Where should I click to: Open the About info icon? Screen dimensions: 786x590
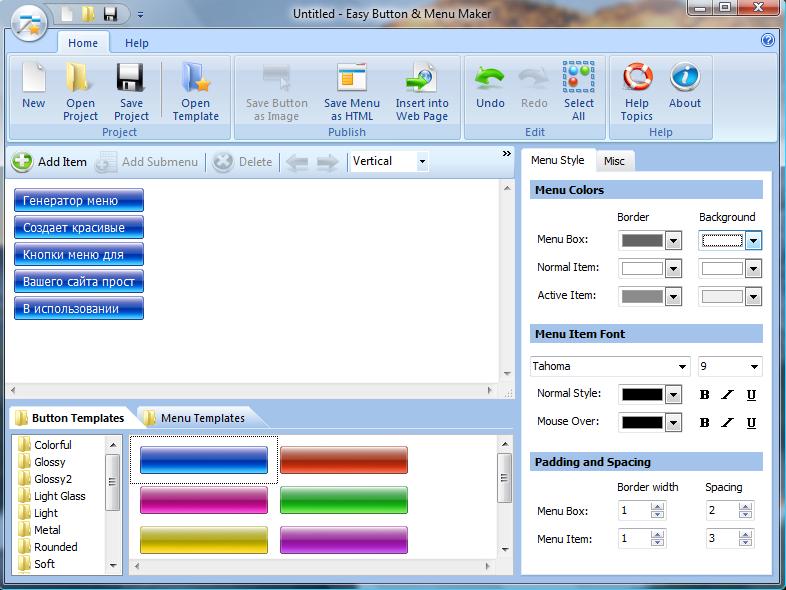click(x=685, y=86)
